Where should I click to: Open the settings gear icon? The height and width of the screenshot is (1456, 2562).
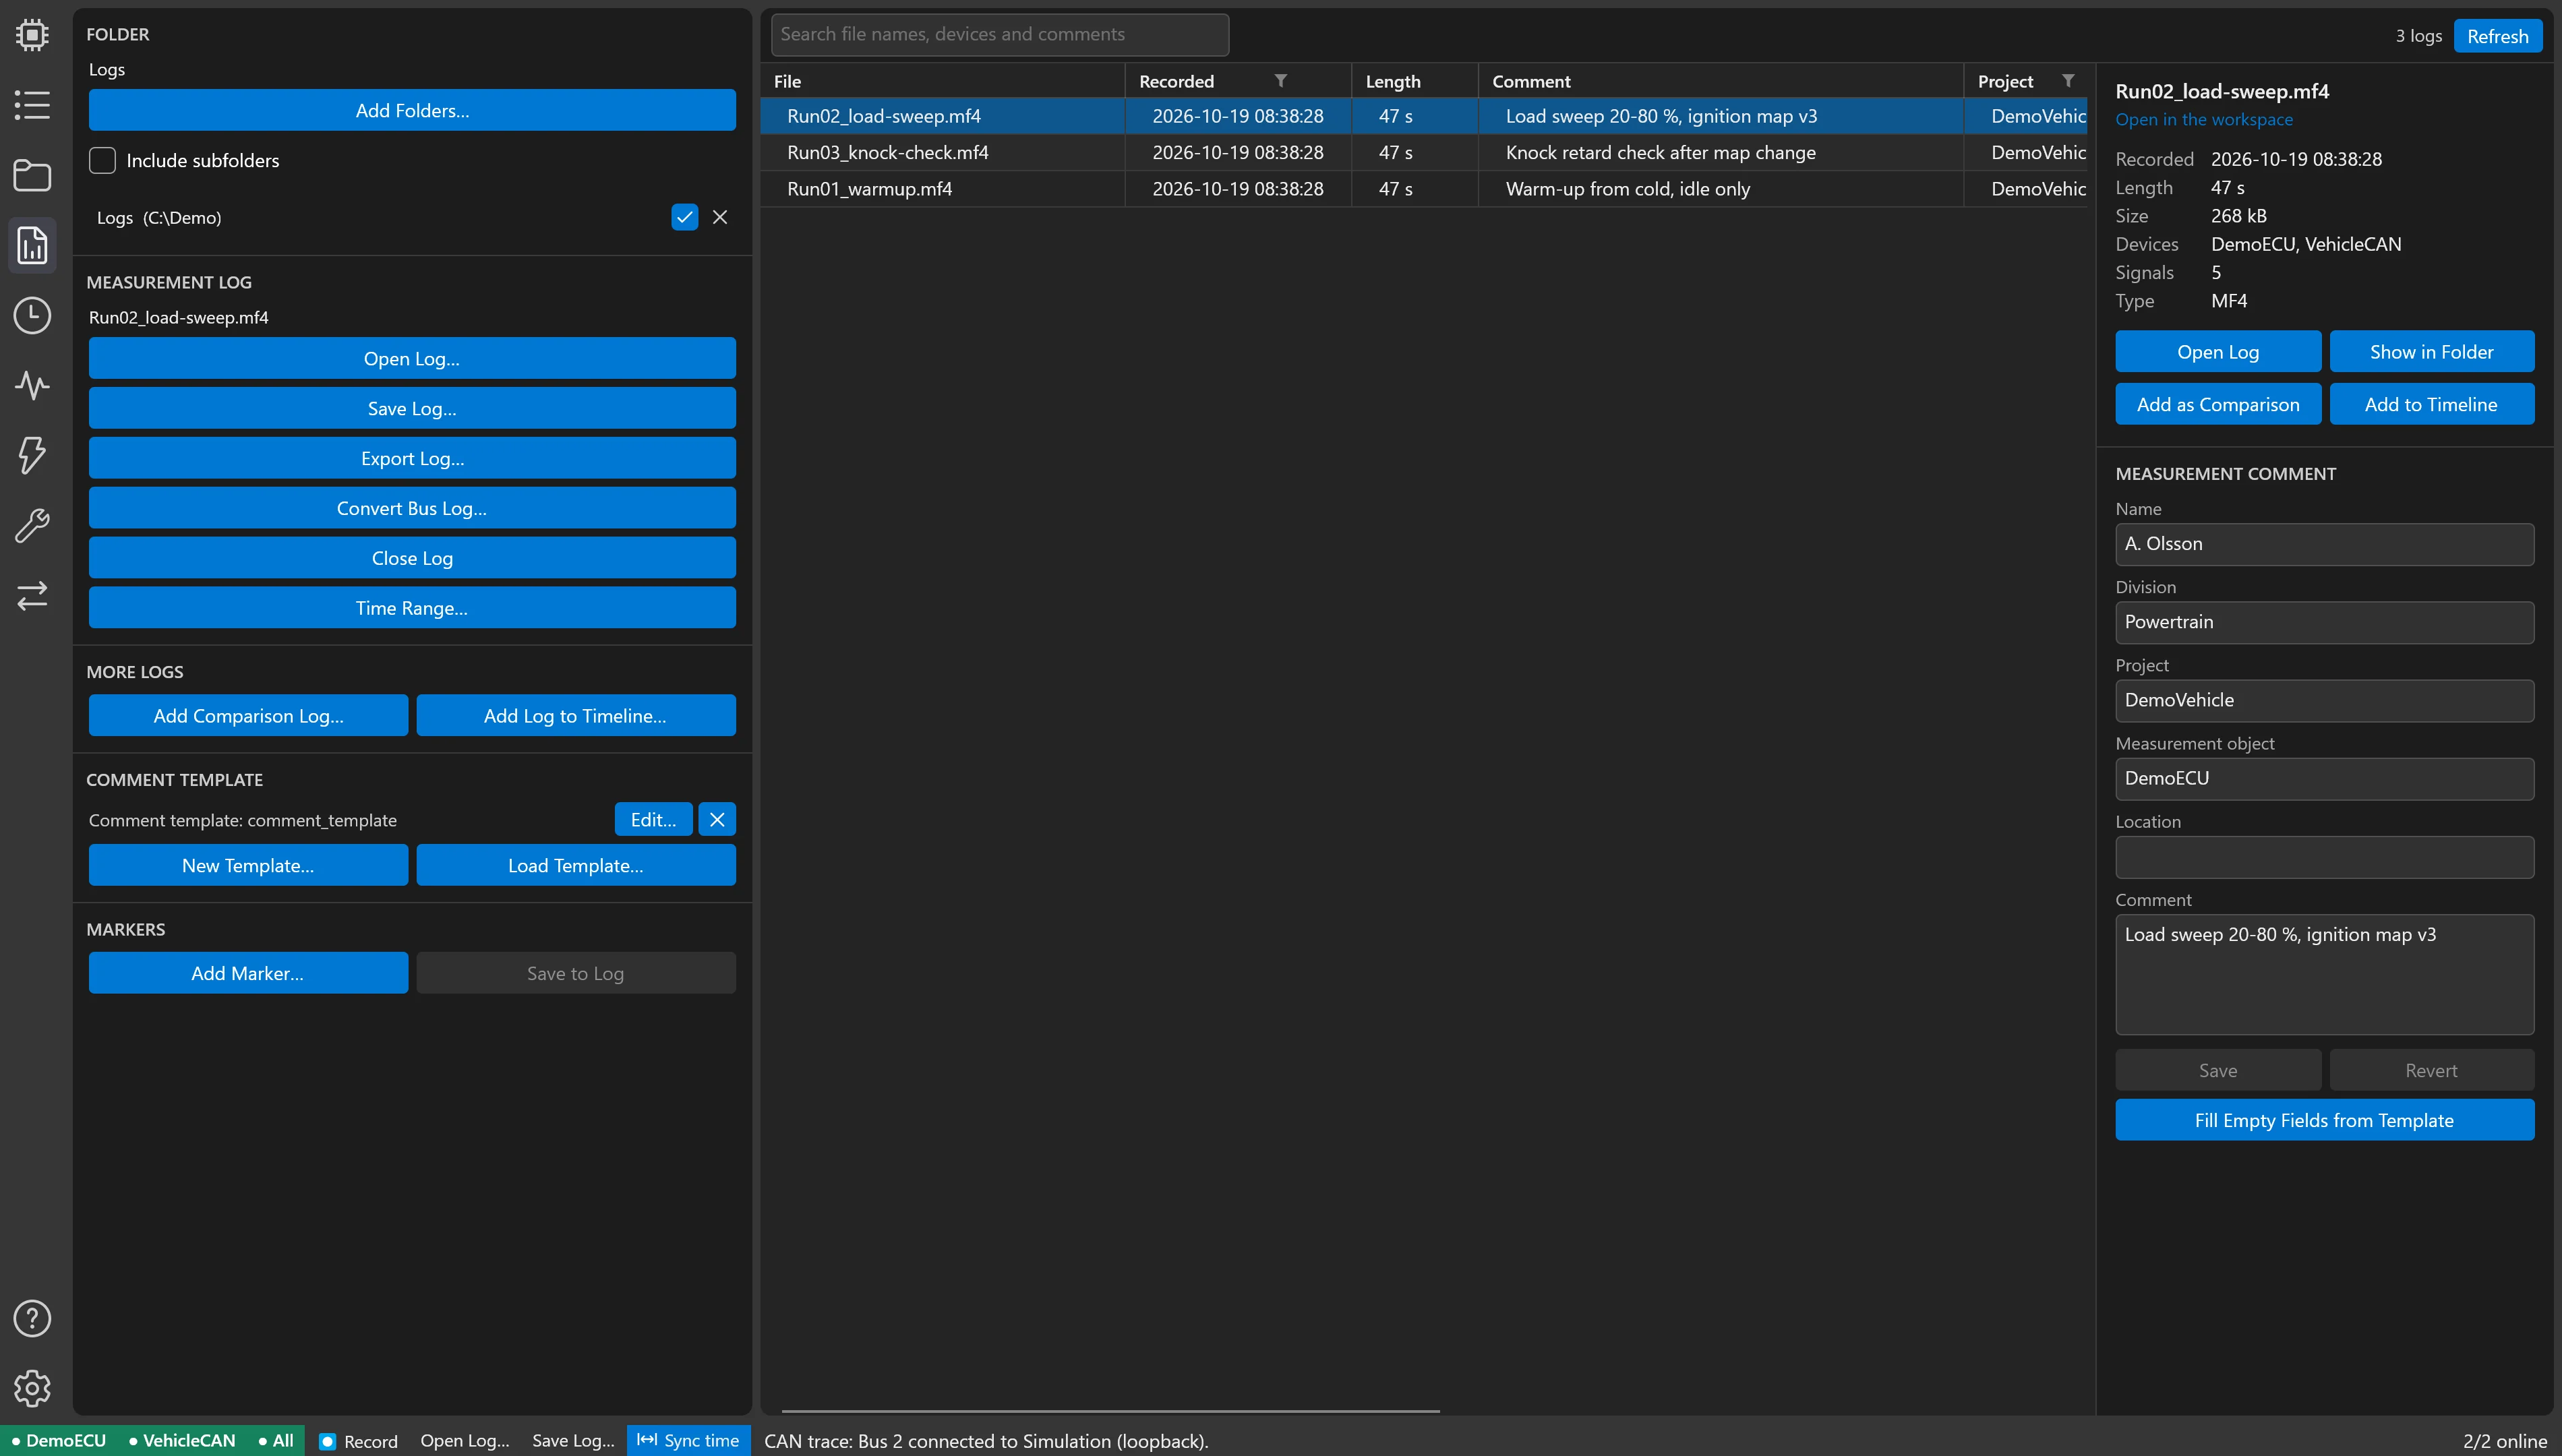(32, 1388)
